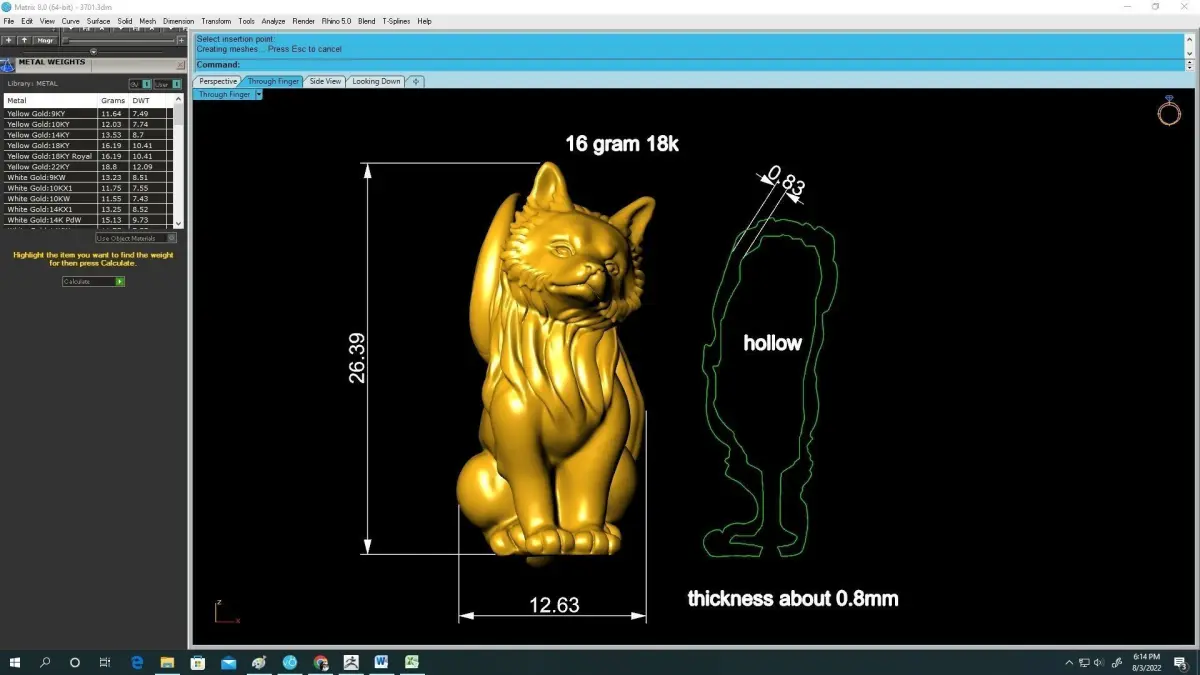Select Yellow Gold:22KY row

tap(88, 166)
